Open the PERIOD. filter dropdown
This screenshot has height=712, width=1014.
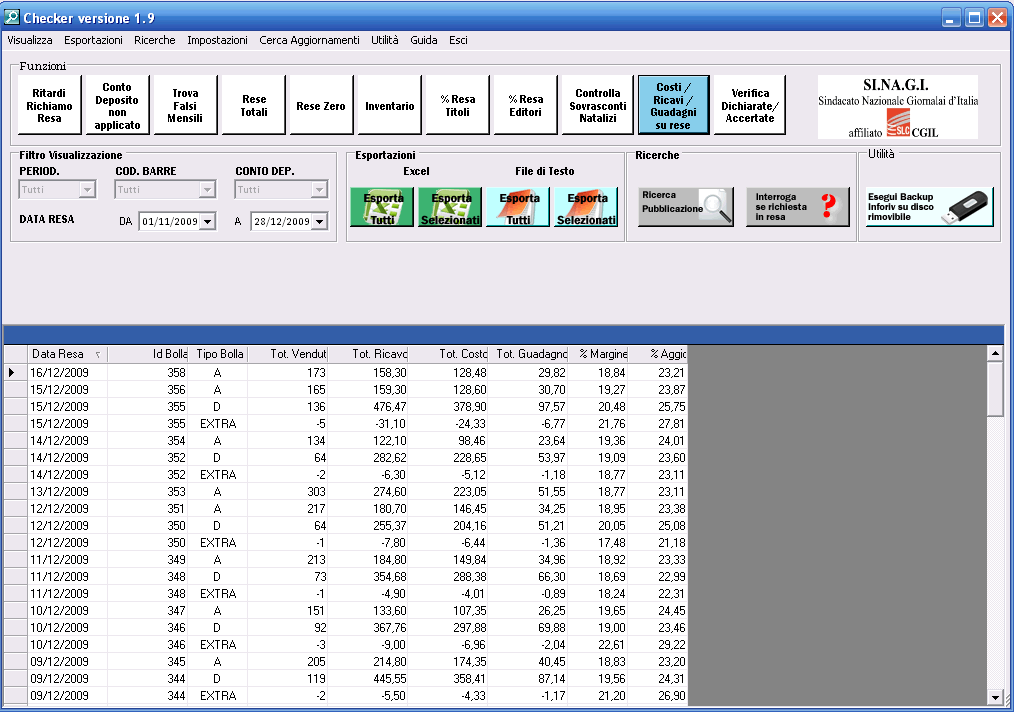pyautogui.click(x=87, y=189)
